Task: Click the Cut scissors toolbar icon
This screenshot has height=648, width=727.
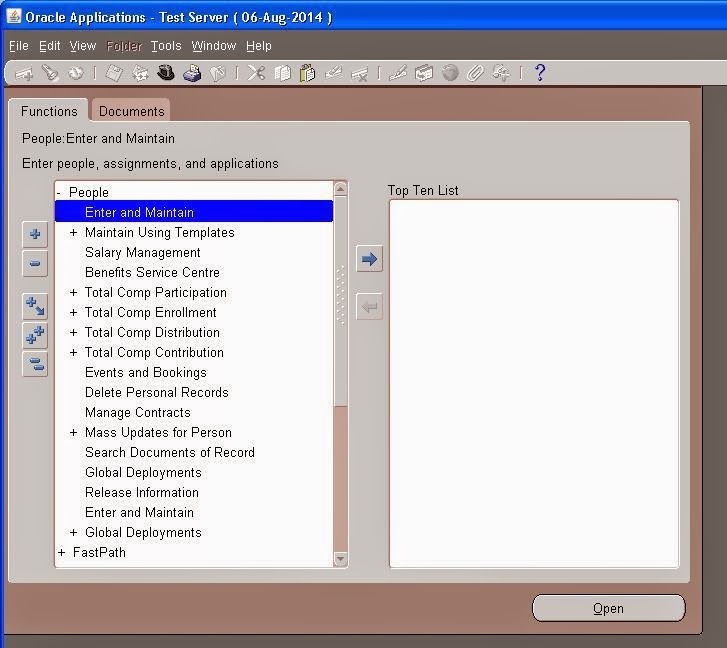Action: [256, 73]
